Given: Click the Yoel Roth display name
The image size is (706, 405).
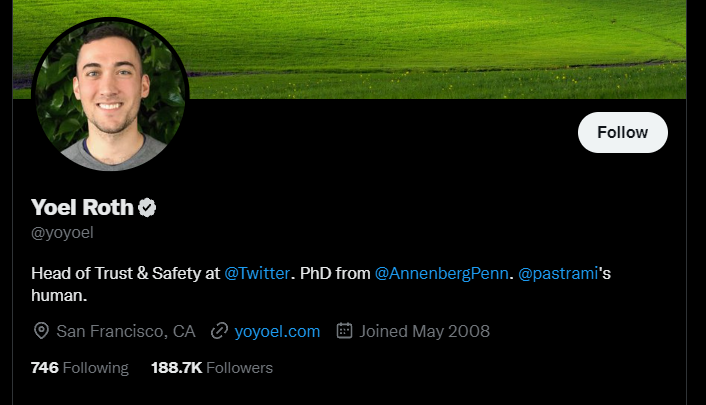Looking at the screenshot, I should click(82, 208).
